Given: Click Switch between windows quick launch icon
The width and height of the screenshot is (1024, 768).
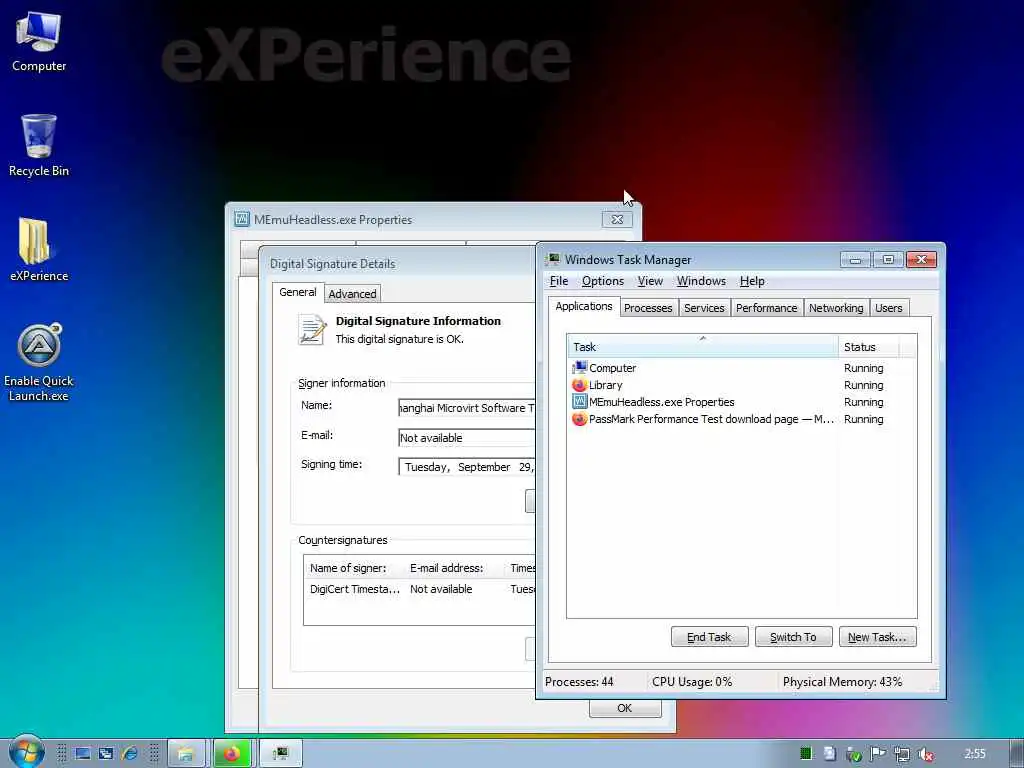Looking at the screenshot, I should pos(106,754).
